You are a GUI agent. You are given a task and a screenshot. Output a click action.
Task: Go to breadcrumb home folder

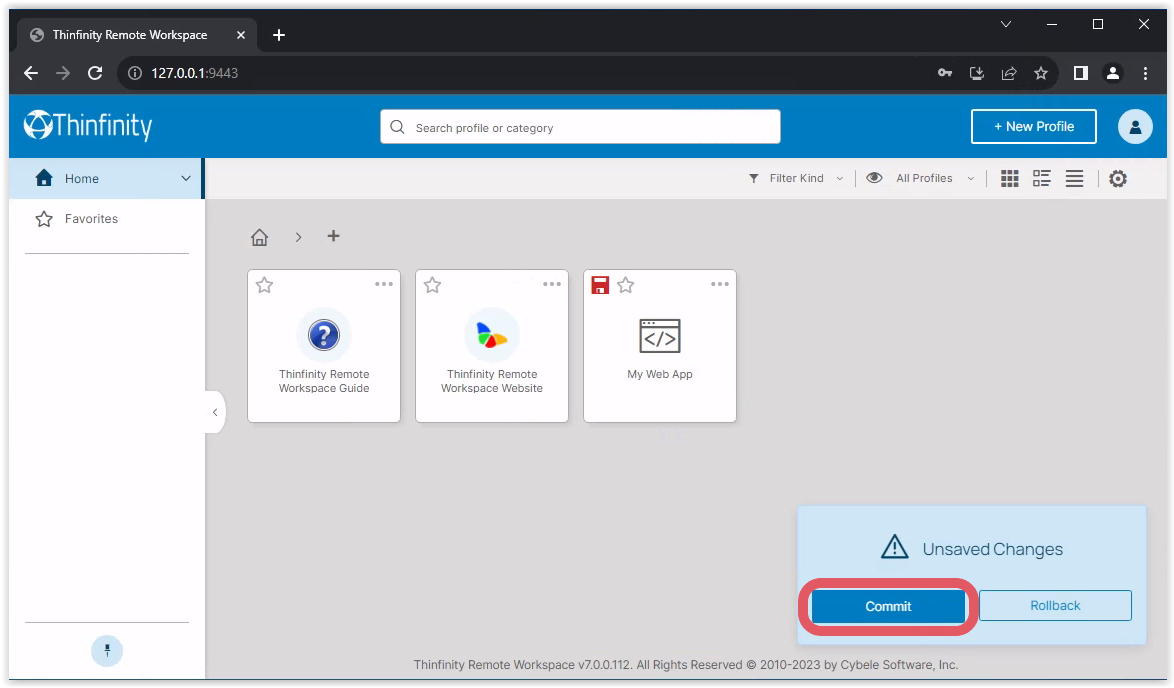coord(259,237)
